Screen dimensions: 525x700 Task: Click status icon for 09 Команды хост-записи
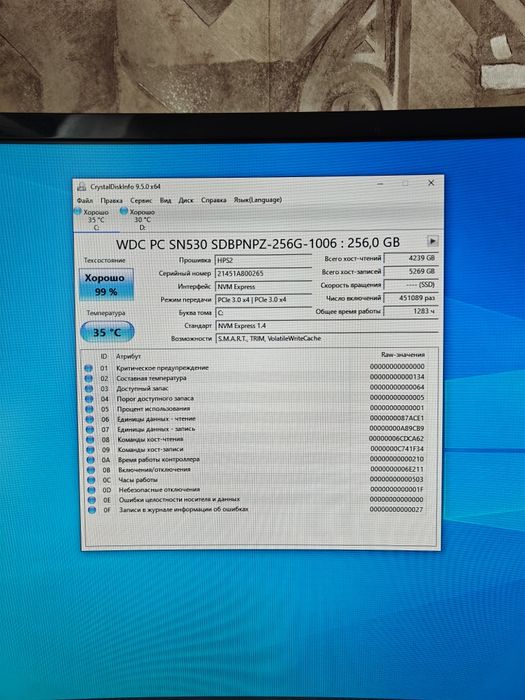coord(91,450)
